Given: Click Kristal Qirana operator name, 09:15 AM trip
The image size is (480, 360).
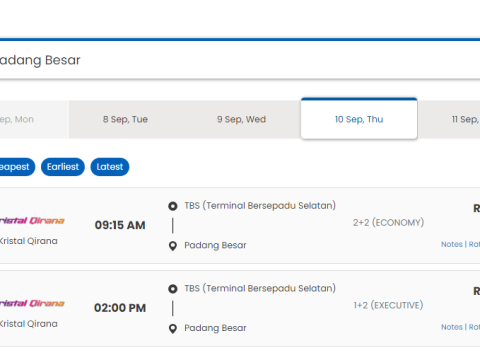Looking at the screenshot, I should click(29, 241).
